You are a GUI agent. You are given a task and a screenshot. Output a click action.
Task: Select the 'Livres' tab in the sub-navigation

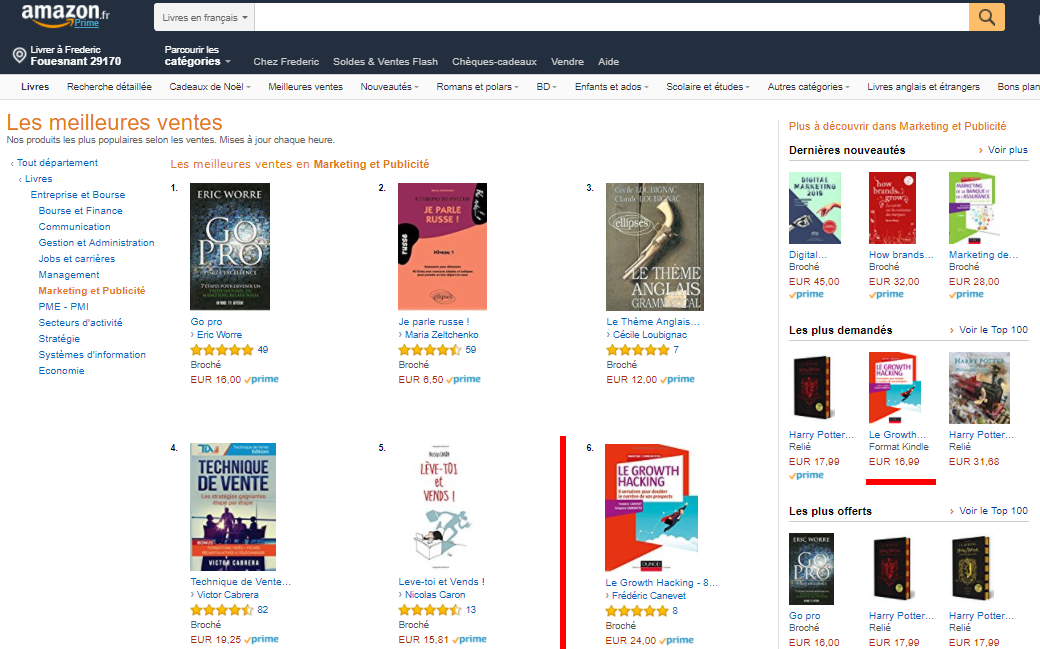(x=35, y=86)
